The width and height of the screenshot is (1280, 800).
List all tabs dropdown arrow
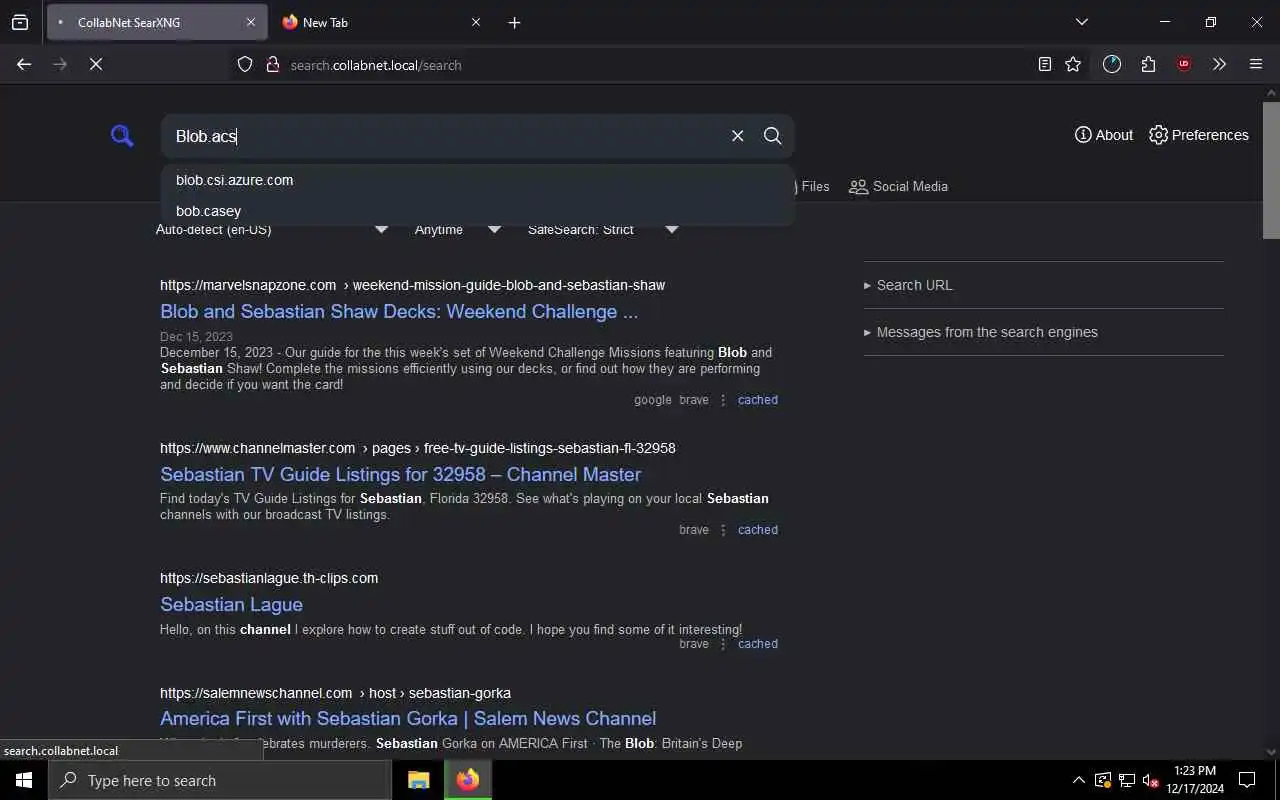tap(1081, 22)
